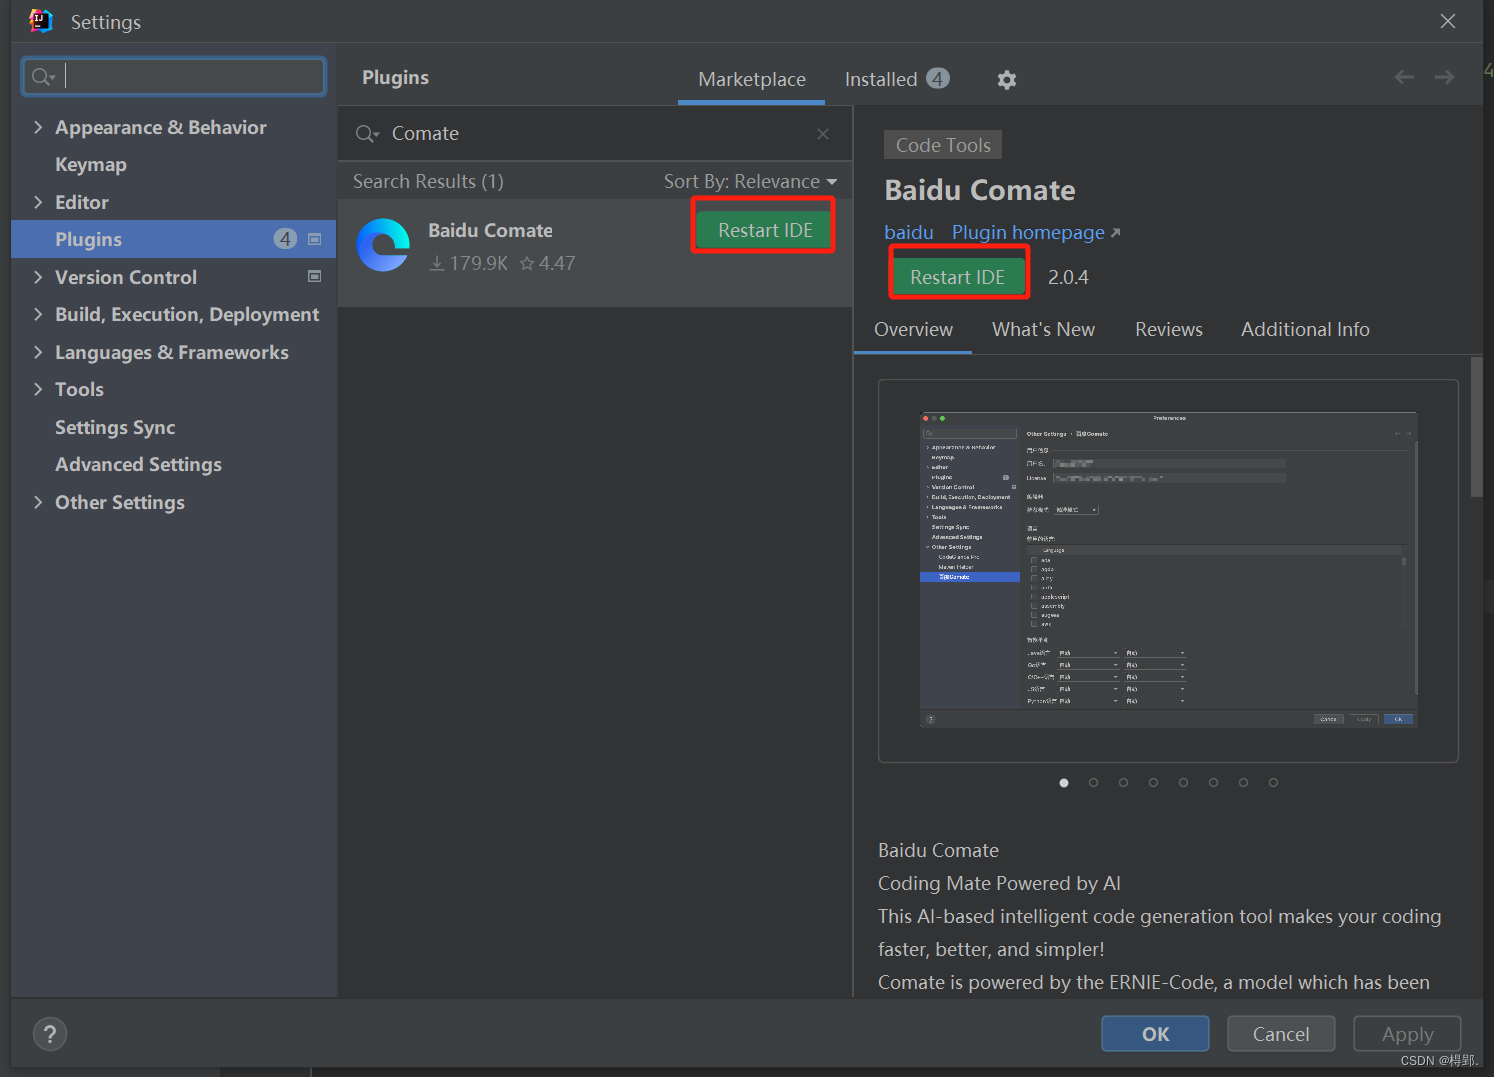Click the plugin search magnifier icon
The width and height of the screenshot is (1494, 1077).
(367, 134)
